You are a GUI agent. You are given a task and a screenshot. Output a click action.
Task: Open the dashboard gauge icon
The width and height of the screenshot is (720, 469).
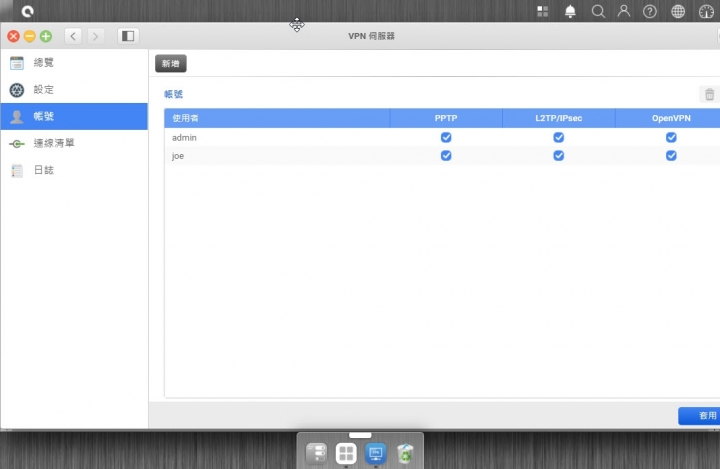pos(706,11)
